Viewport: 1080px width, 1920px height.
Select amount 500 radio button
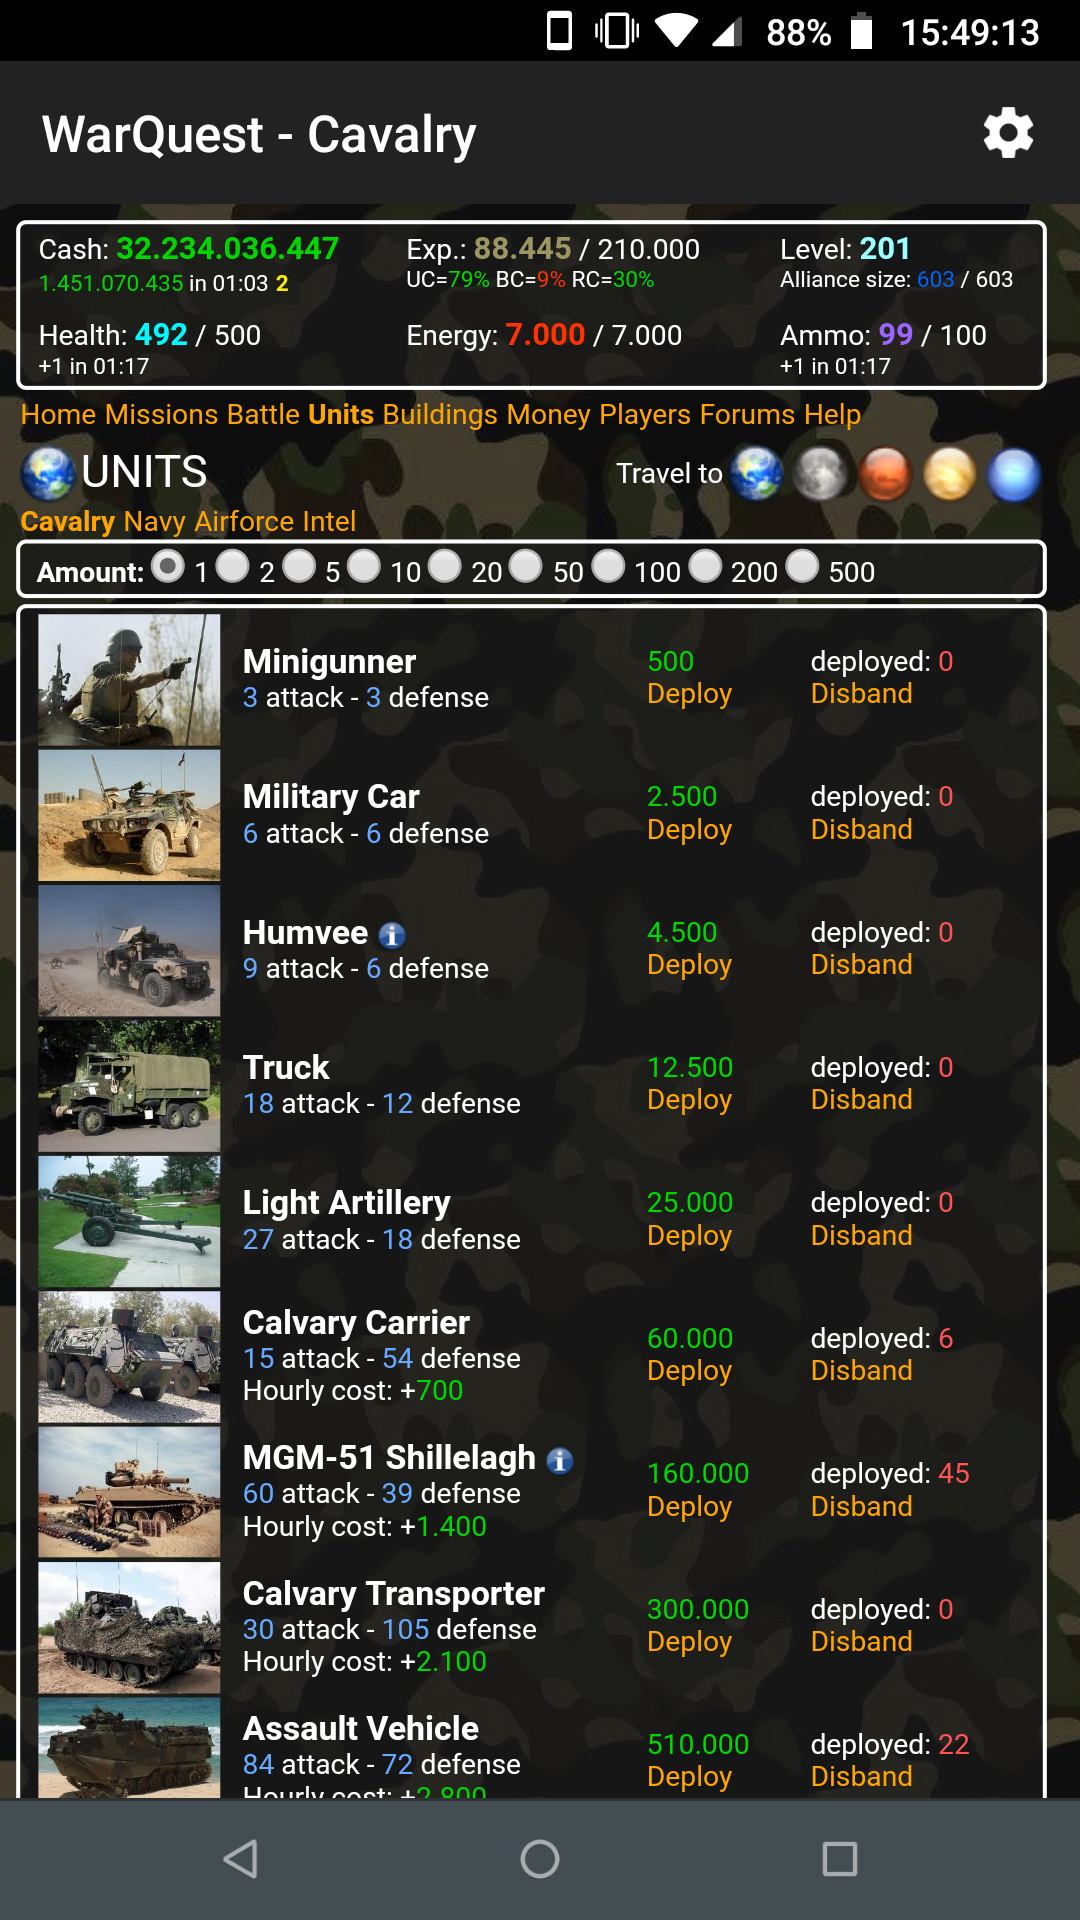(x=802, y=567)
